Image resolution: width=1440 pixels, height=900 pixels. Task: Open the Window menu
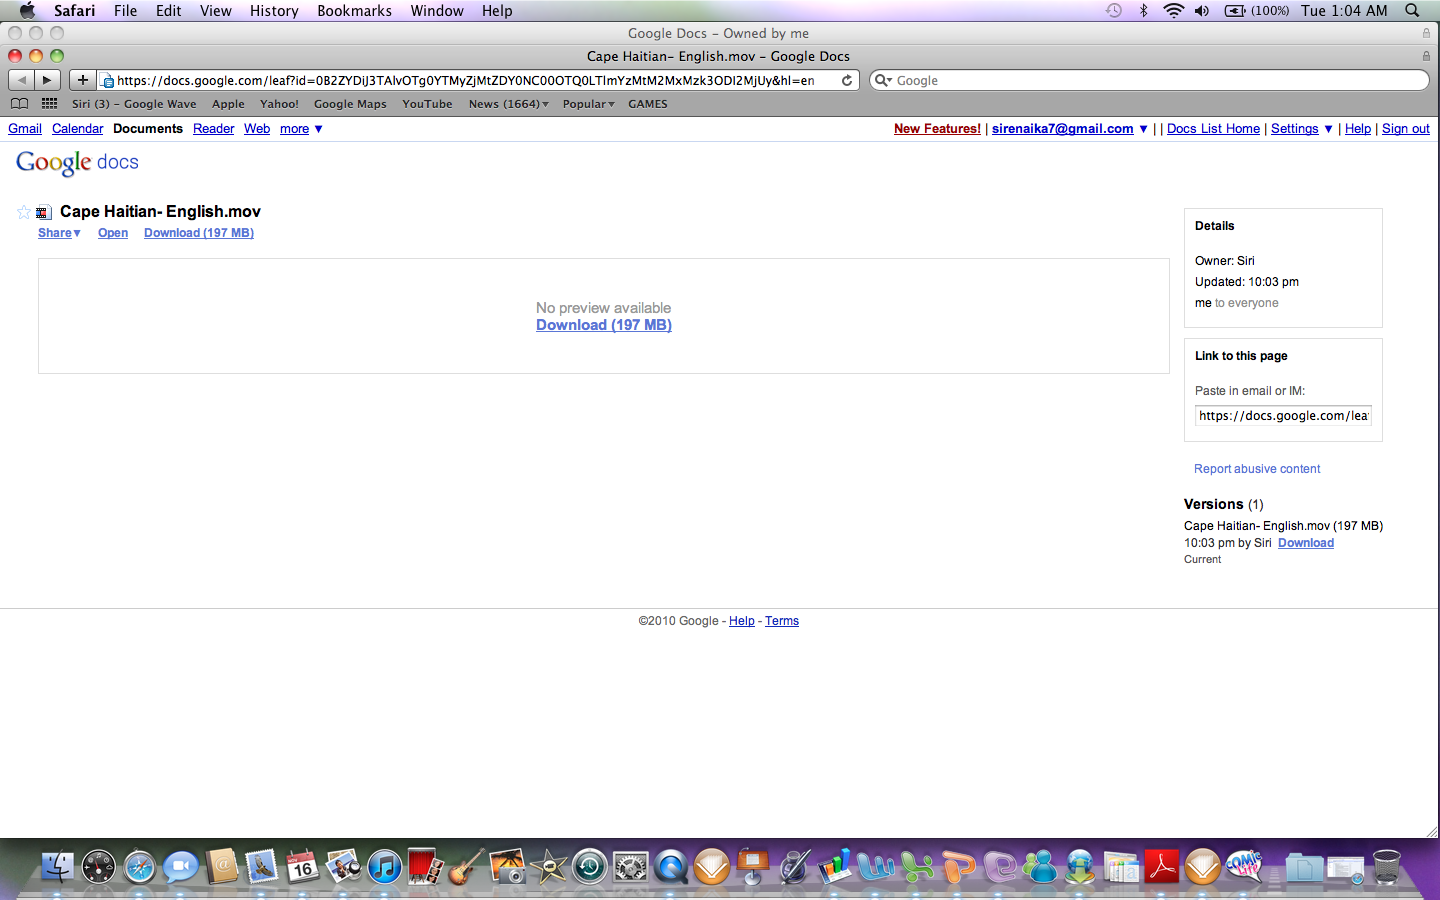click(437, 11)
